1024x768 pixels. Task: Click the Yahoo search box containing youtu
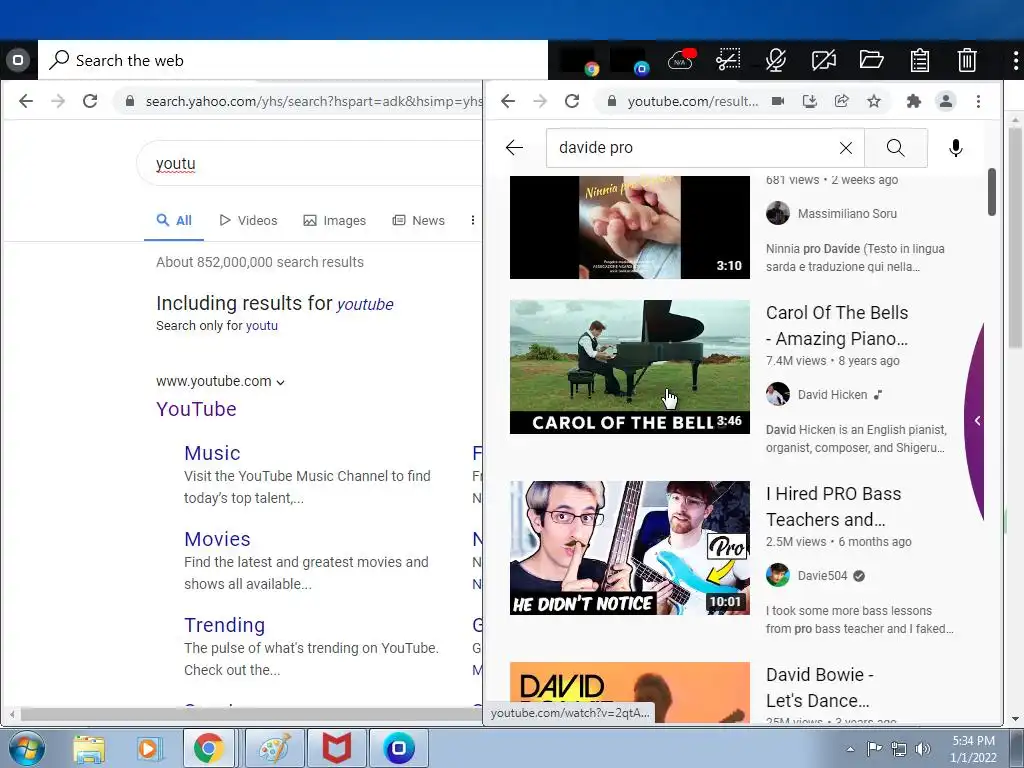(x=310, y=163)
